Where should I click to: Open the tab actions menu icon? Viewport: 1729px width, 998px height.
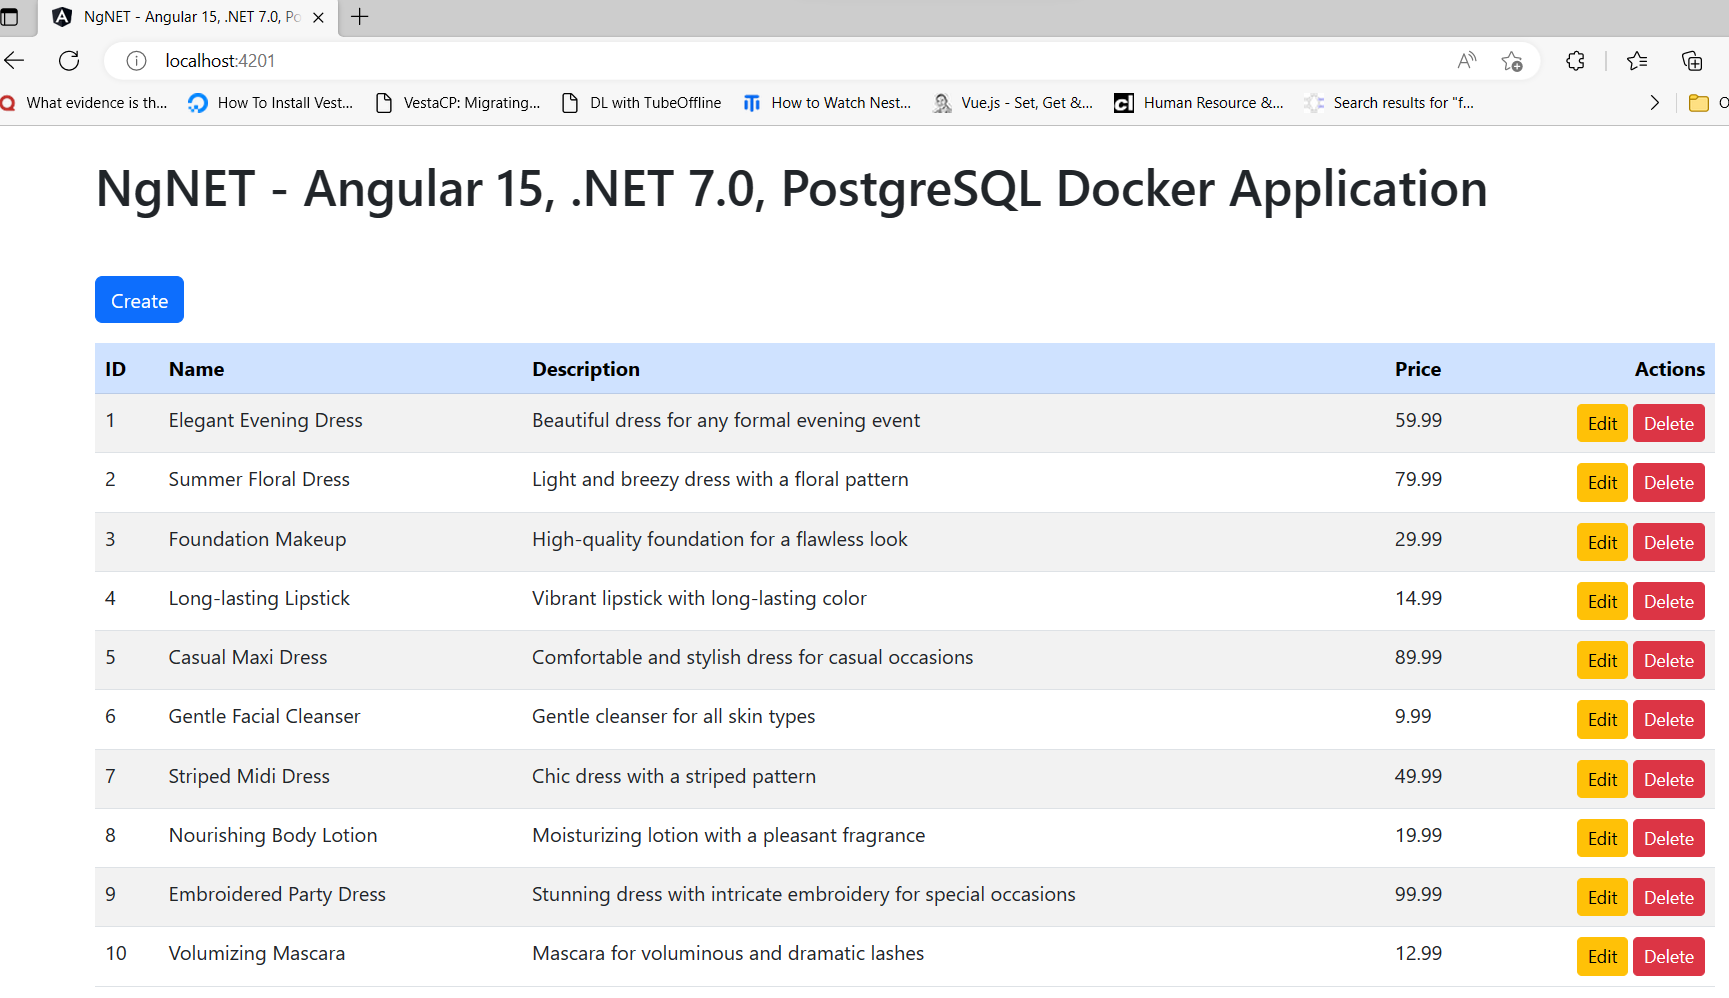coord(10,17)
